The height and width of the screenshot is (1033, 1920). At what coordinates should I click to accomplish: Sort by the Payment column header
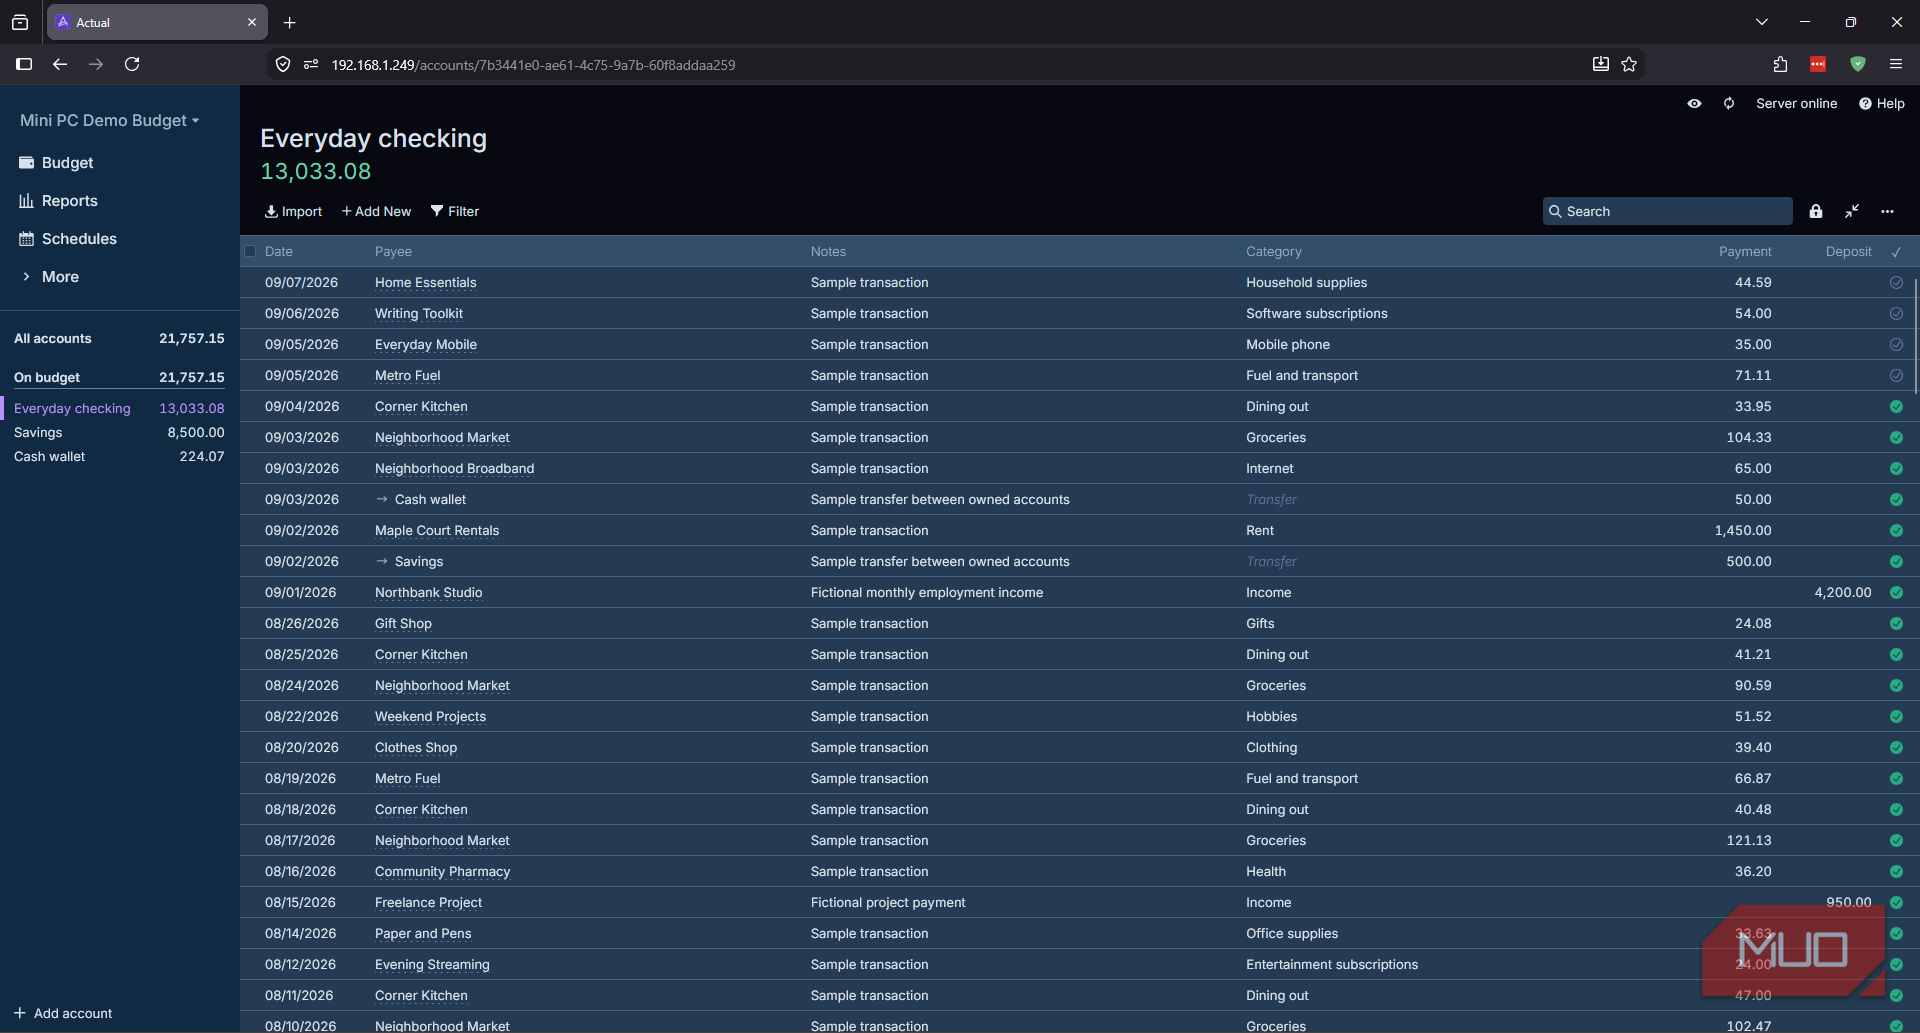pos(1744,251)
